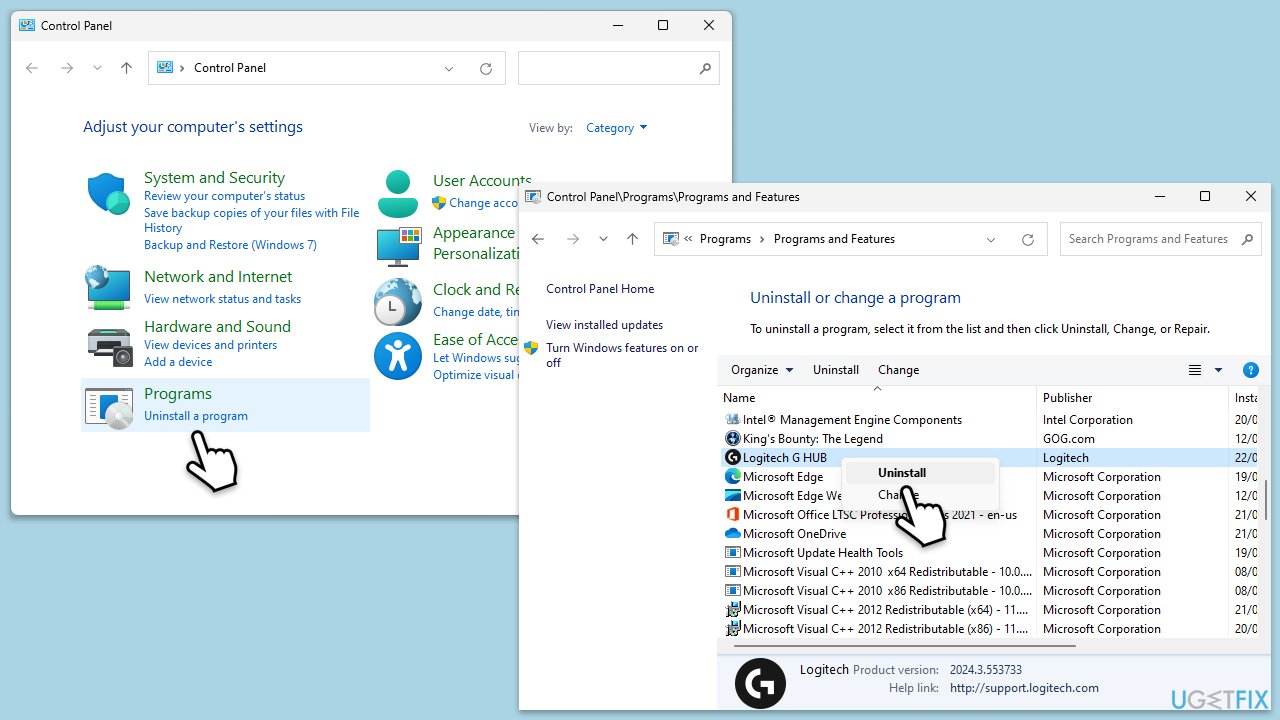Expand the Organize dropdown menu
1280x720 pixels.
[x=761, y=370]
